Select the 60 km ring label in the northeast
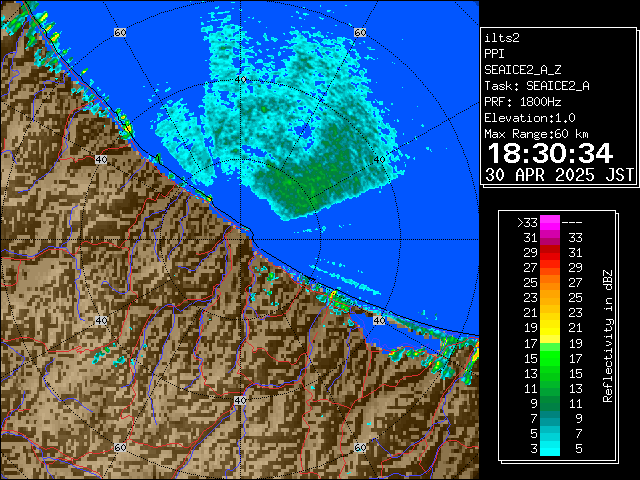This screenshot has height=480, width=640. [360, 32]
